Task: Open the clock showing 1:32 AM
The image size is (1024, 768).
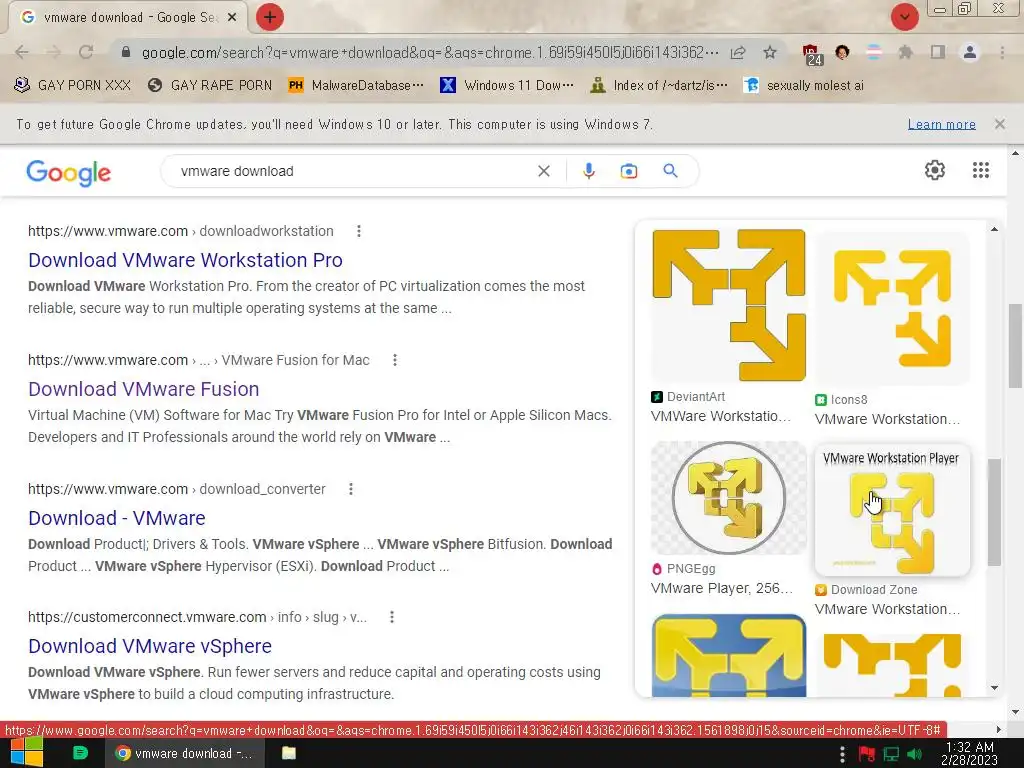Action: (x=970, y=753)
